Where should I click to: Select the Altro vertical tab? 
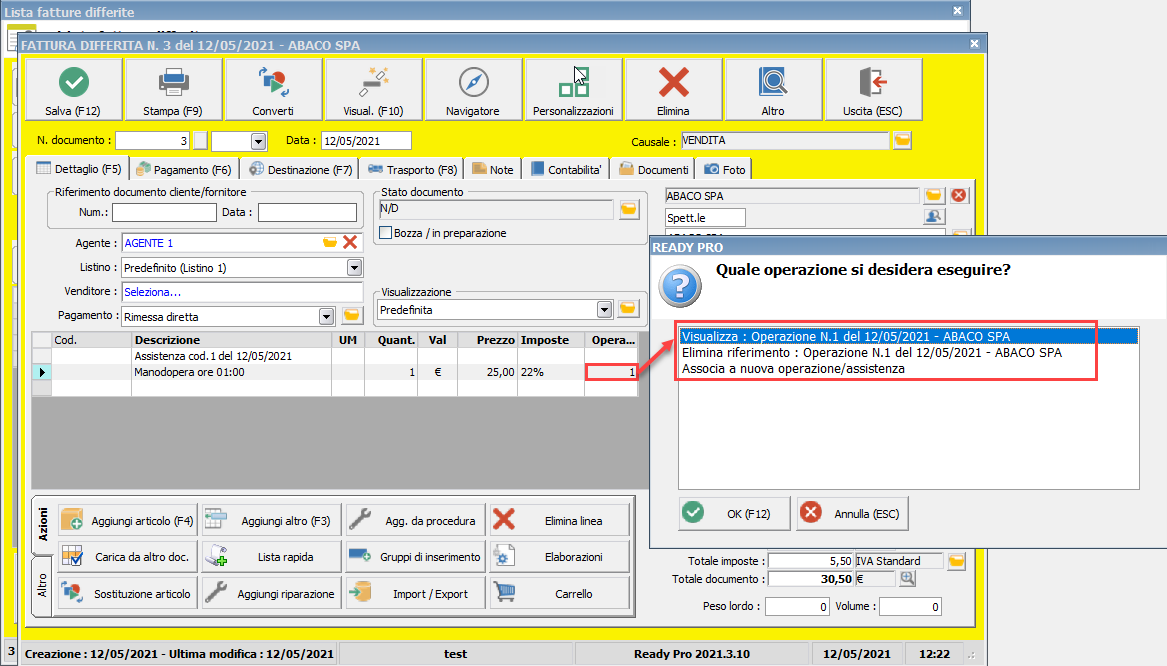coord(42,586)
